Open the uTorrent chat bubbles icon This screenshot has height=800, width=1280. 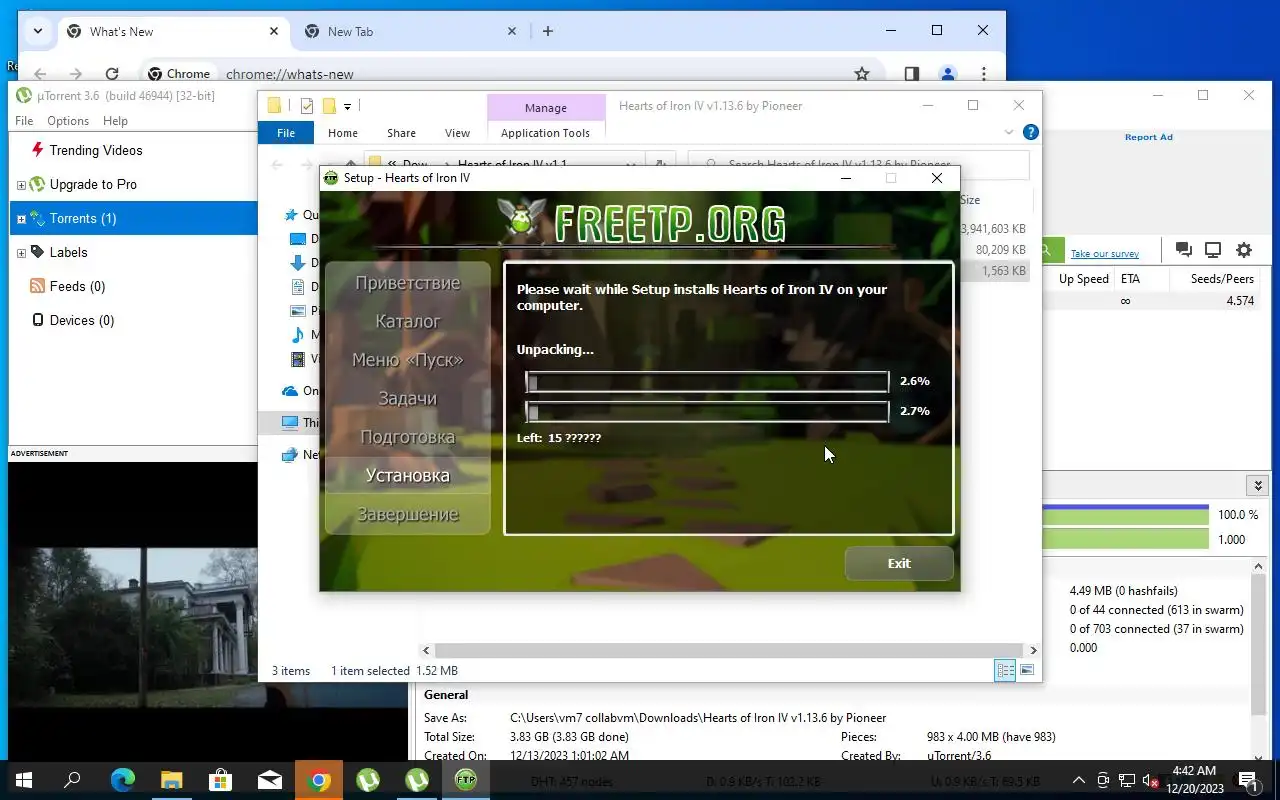pos(1184,250)
